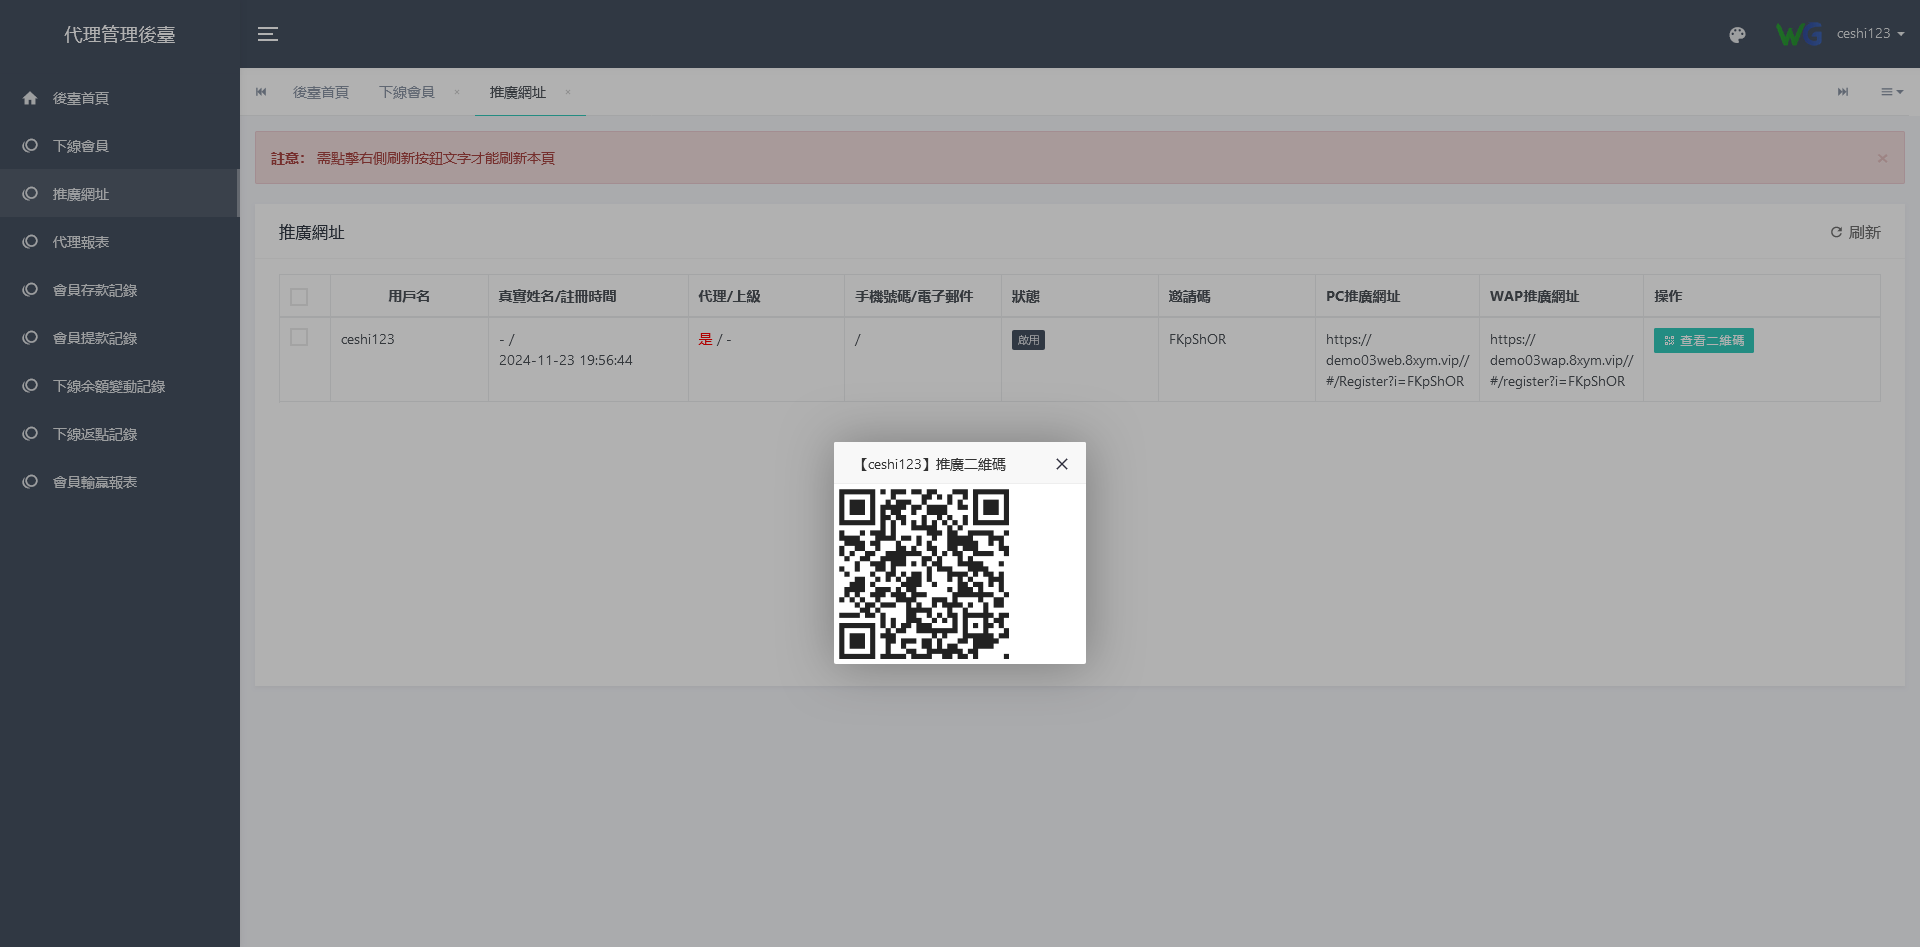Go to 會員存款記錄 in the sidebar
The width and height of the screenshot is (1920, 947).
95,290
